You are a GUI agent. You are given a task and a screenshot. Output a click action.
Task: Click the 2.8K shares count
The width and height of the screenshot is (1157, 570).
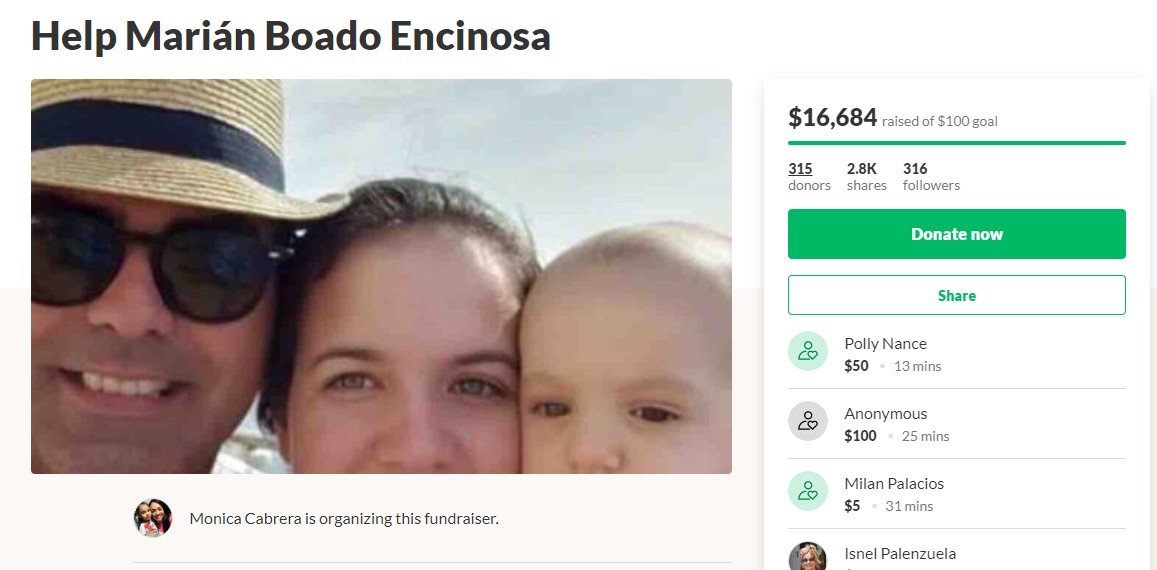pos(866,176)
